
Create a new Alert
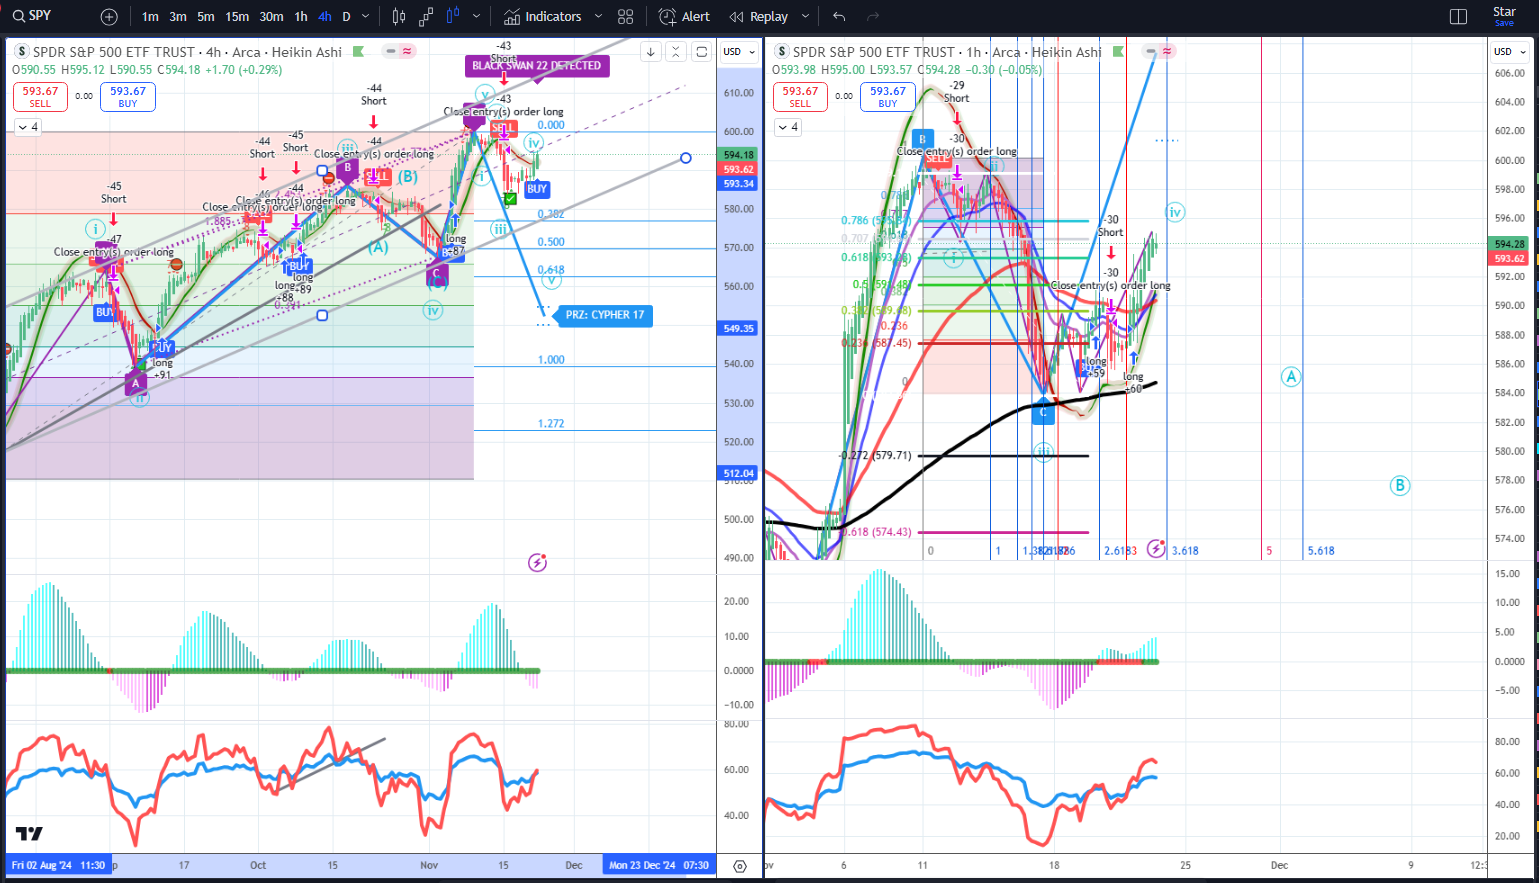click(685, 17)
